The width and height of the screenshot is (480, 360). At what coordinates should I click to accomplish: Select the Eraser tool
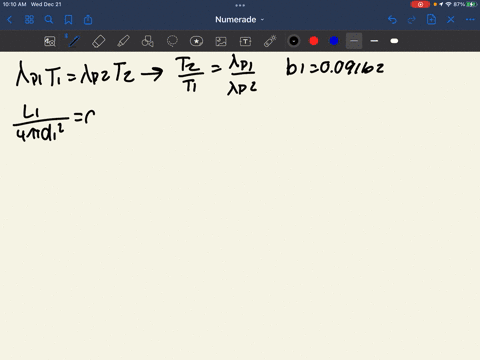[x=99, y=41]
